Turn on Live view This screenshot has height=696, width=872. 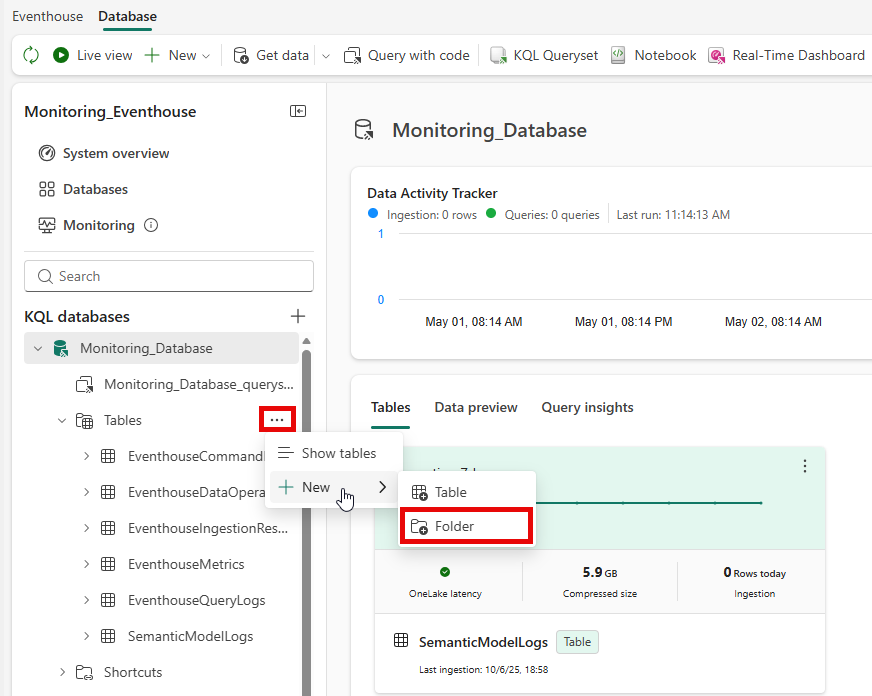[x=93, y=56]
